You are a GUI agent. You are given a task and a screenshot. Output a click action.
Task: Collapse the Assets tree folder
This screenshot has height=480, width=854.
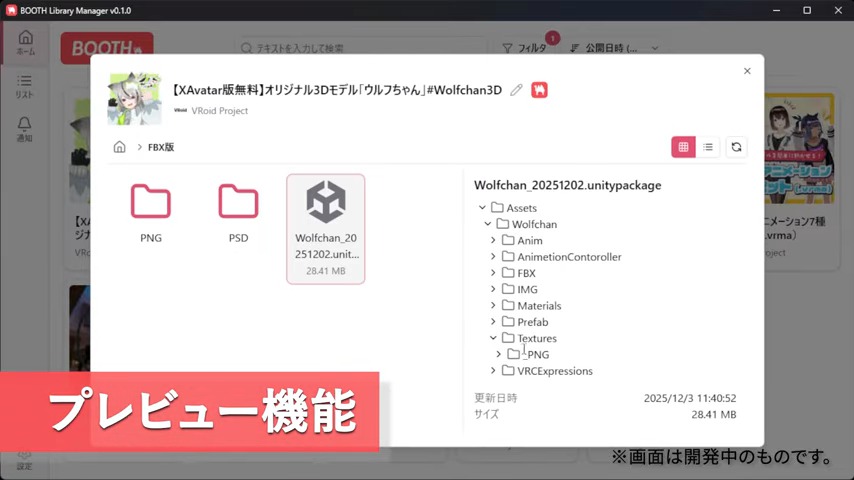[483, 208]
